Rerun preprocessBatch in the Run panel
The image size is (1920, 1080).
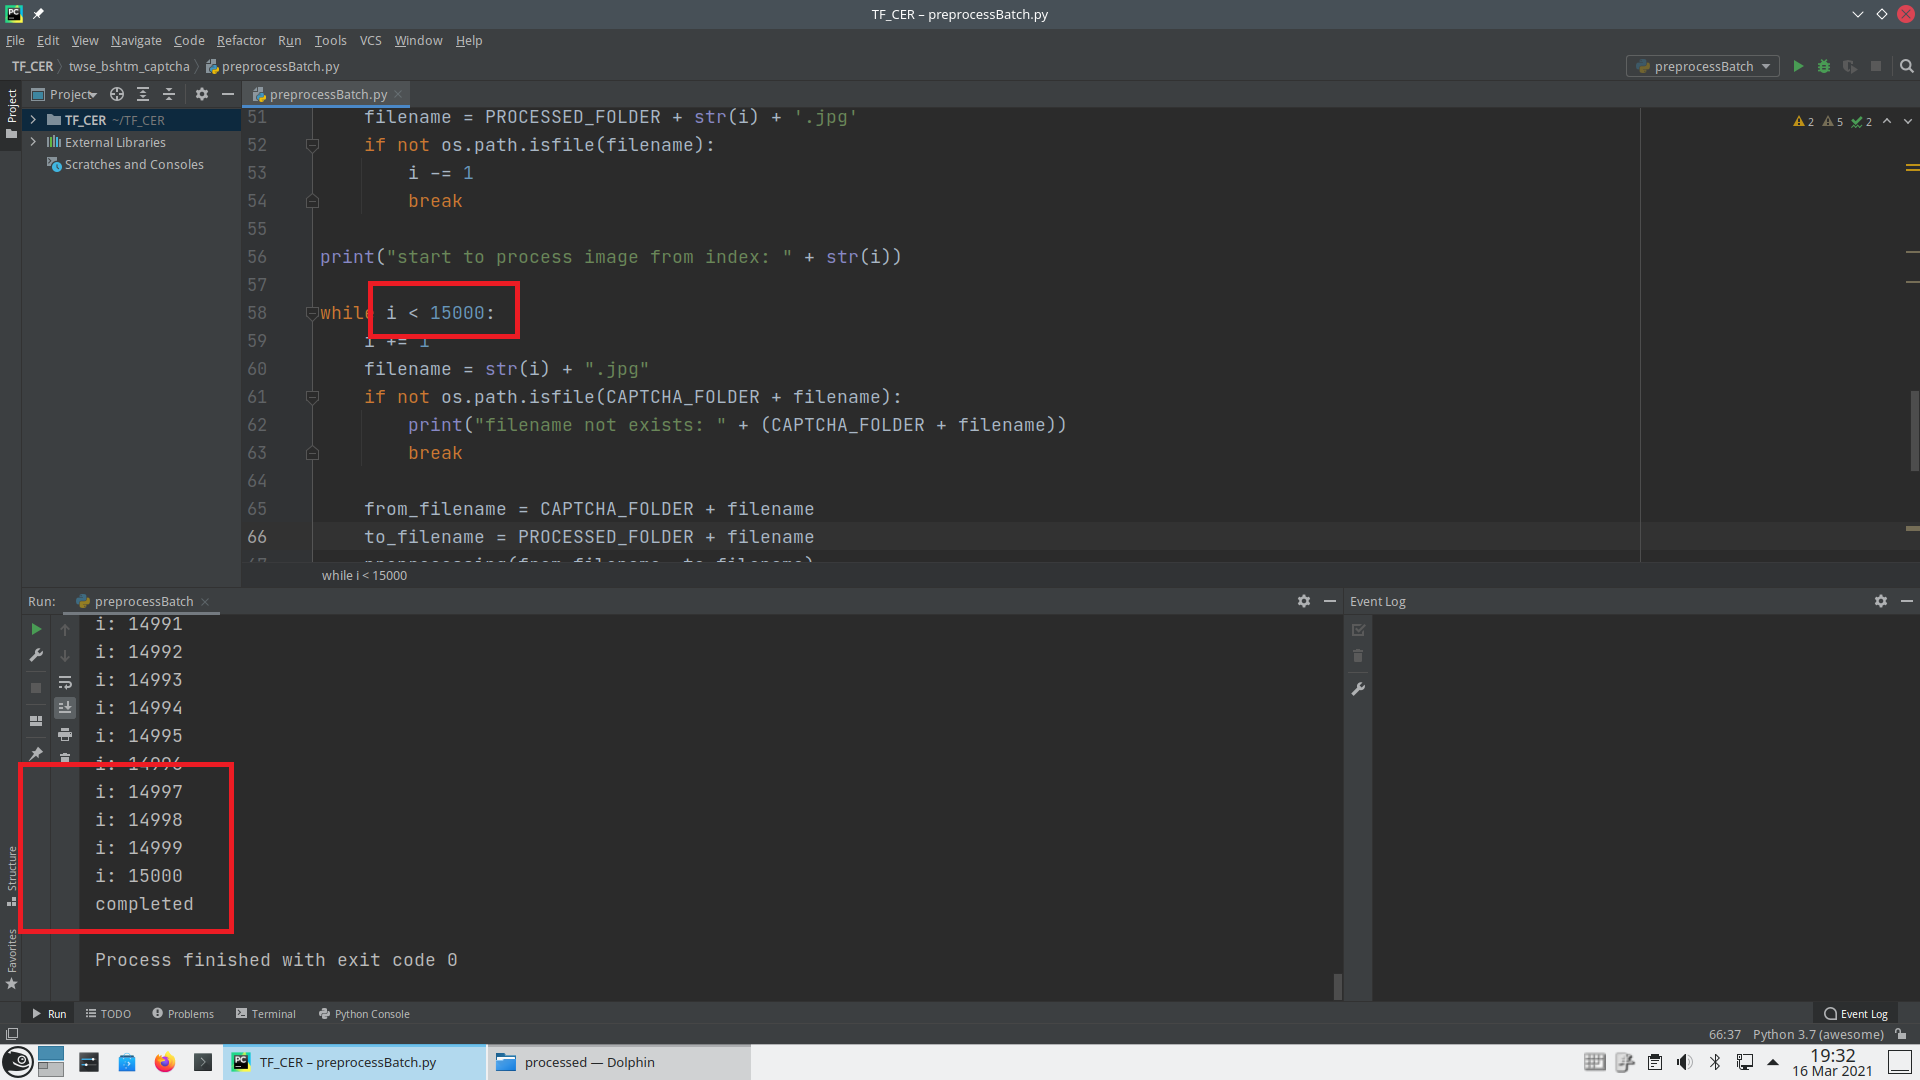point(36,629)
